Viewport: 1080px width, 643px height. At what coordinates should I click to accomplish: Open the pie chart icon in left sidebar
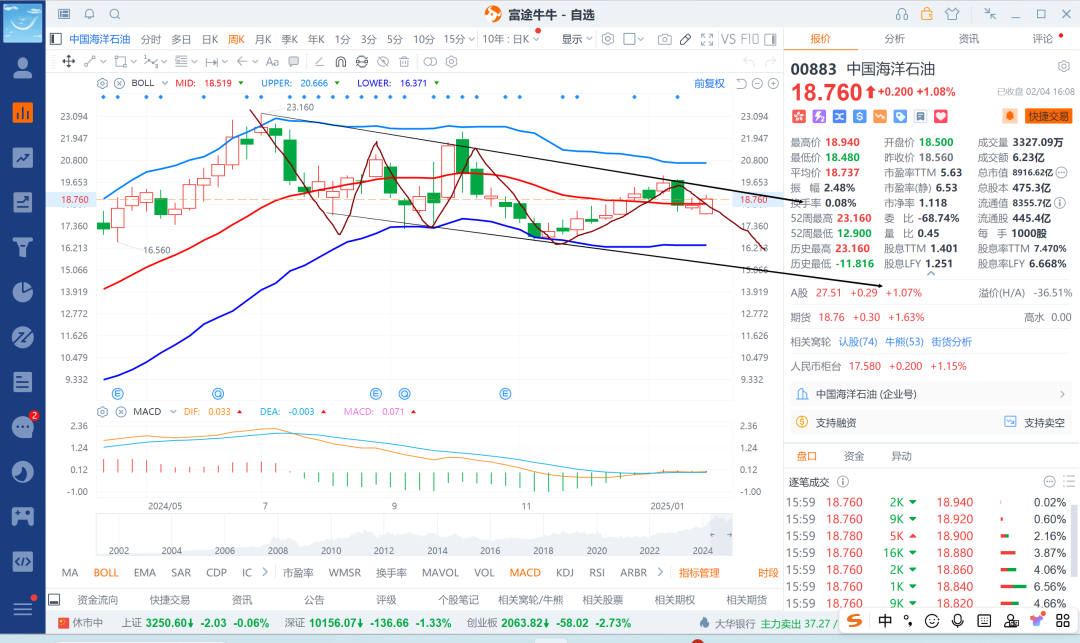(x=23, y=292)
